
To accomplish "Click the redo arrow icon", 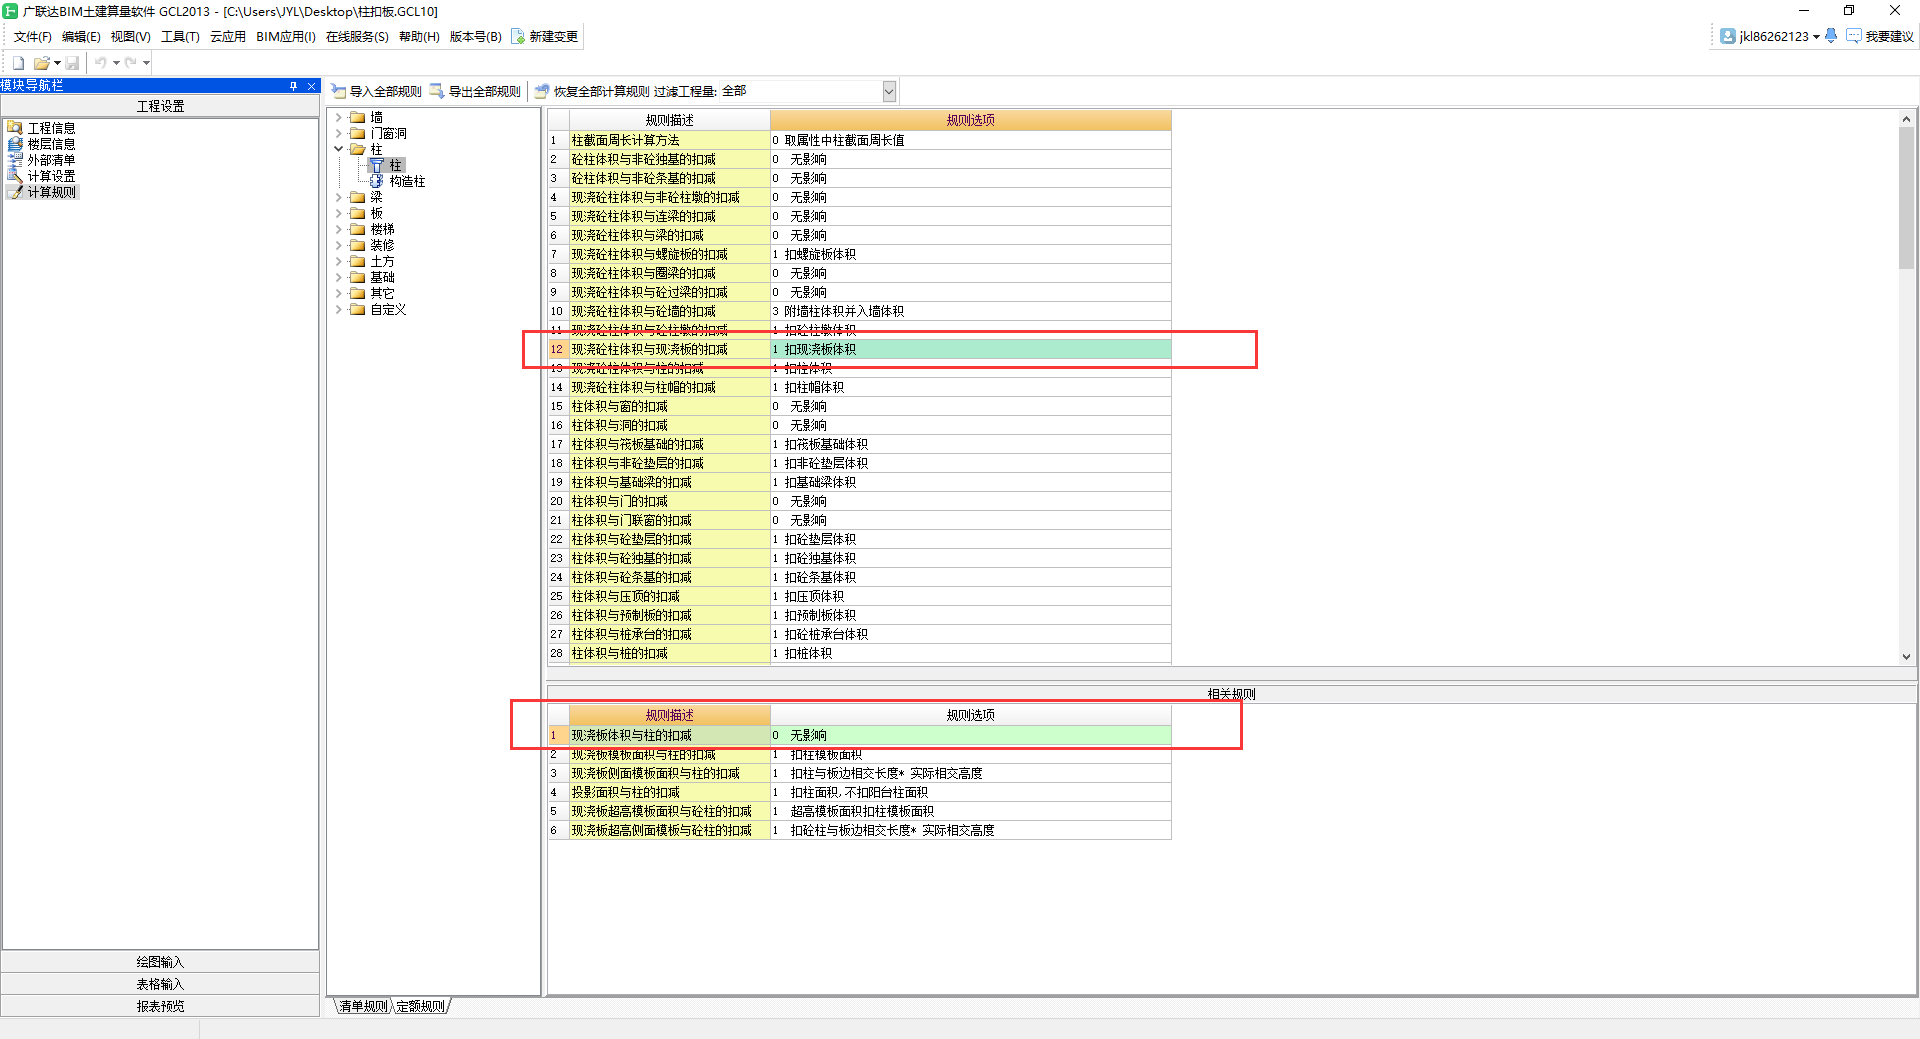I will pyautogui.click(x=131, y=63).
